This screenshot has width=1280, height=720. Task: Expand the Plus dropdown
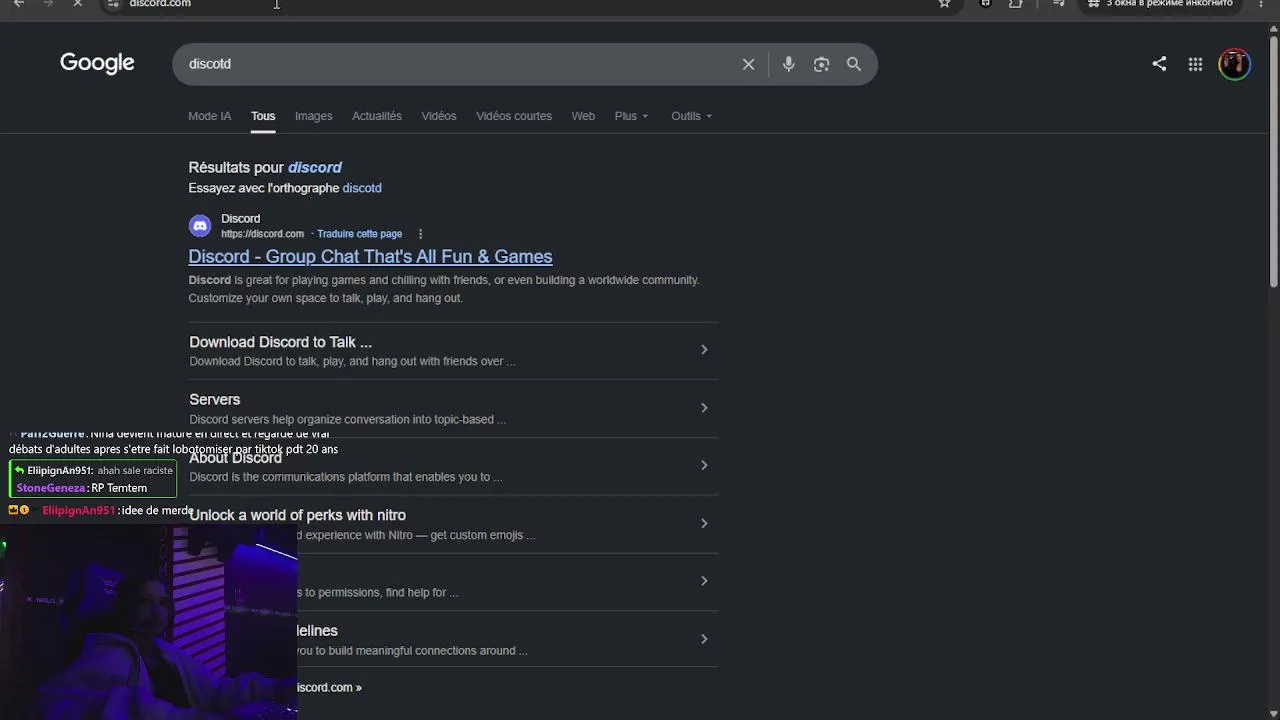point(631,116)
